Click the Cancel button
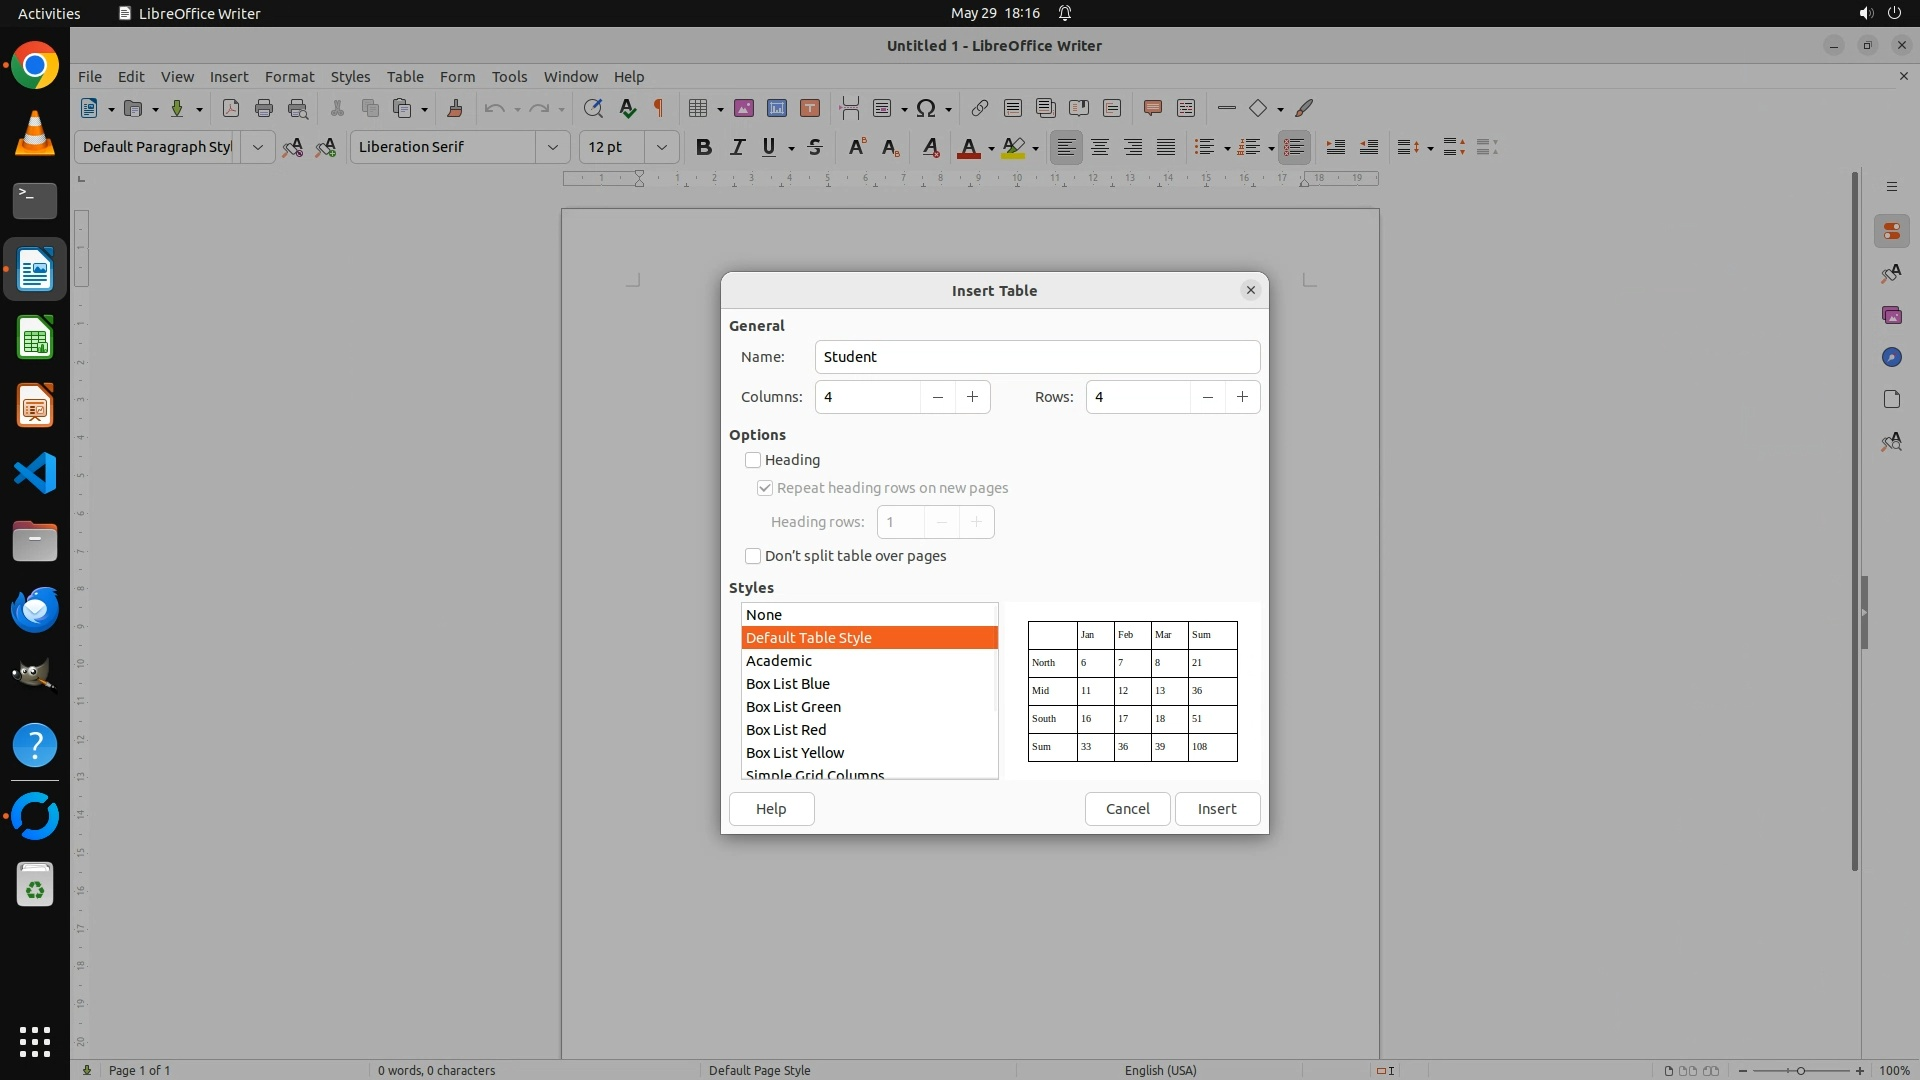The height and width of the screenshot is (1080, 1920). click(1127, 809)
